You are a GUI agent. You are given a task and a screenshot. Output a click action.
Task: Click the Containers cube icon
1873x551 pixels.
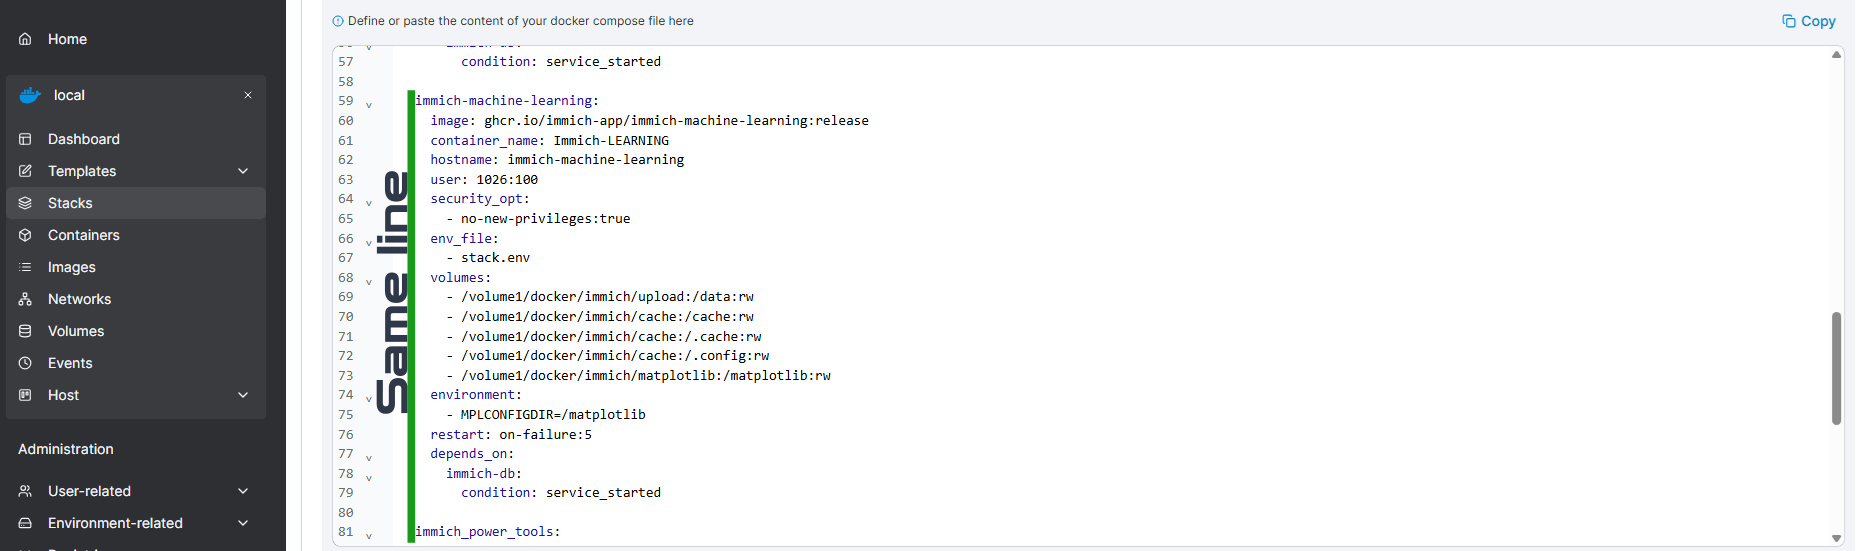click(25, 235)
